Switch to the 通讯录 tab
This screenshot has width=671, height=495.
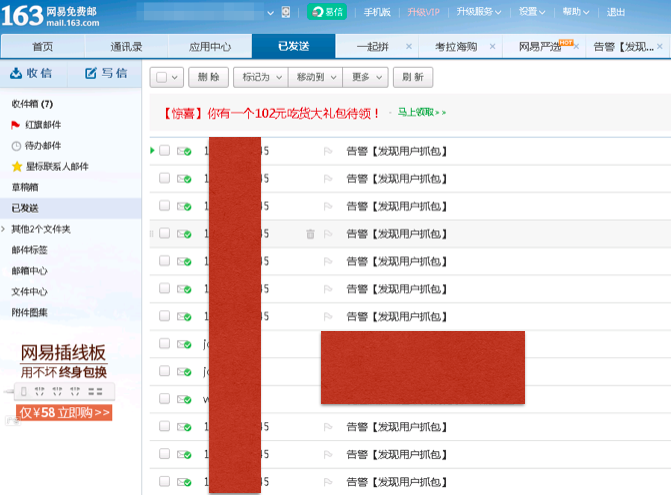click(126, 47)
